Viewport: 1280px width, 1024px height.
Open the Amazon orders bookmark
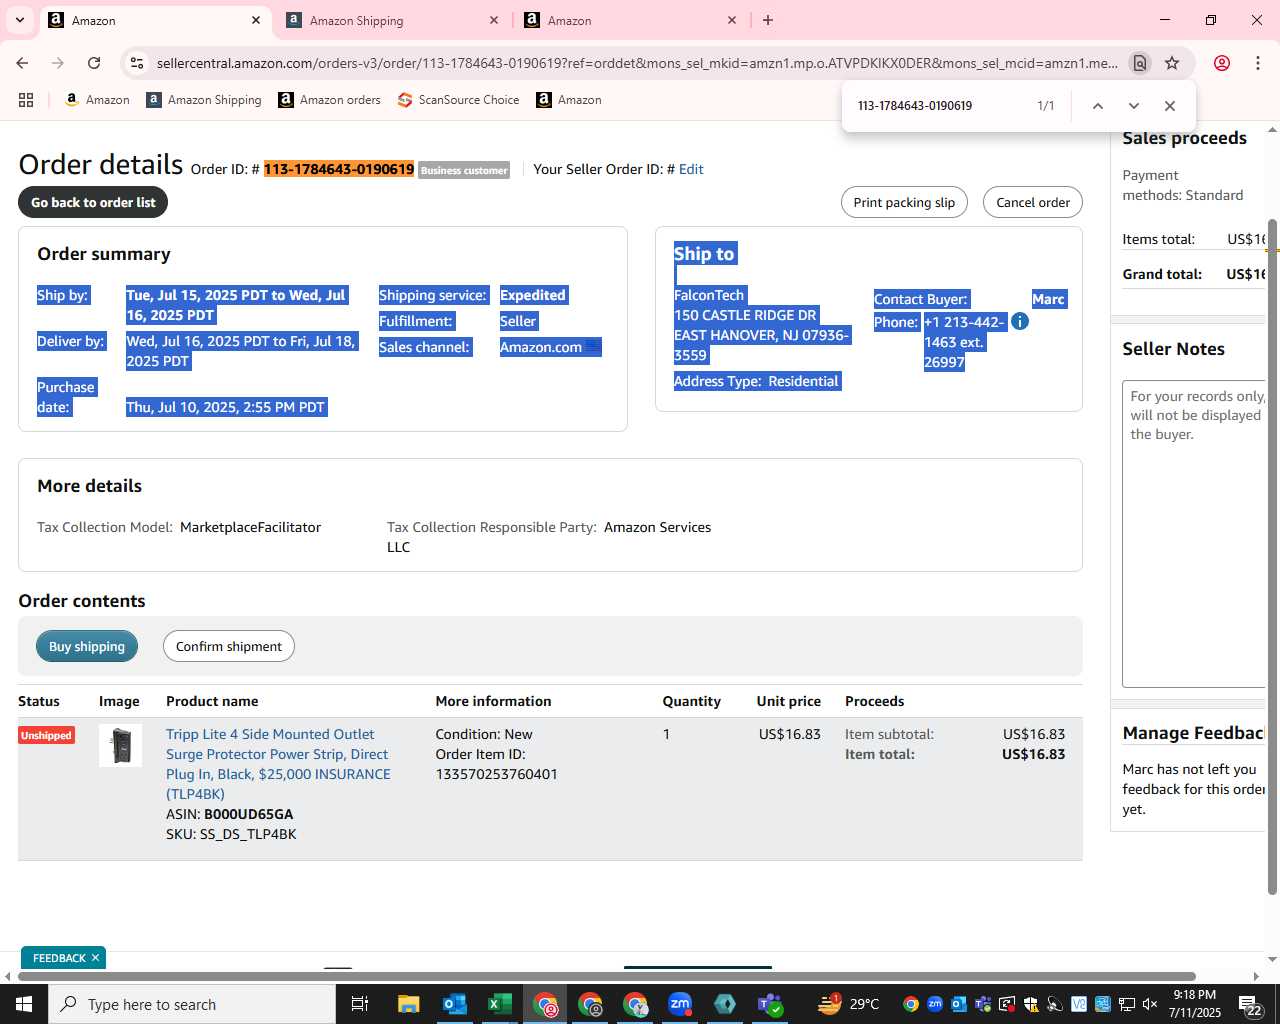pyautogui.click(x=329, y=100)
